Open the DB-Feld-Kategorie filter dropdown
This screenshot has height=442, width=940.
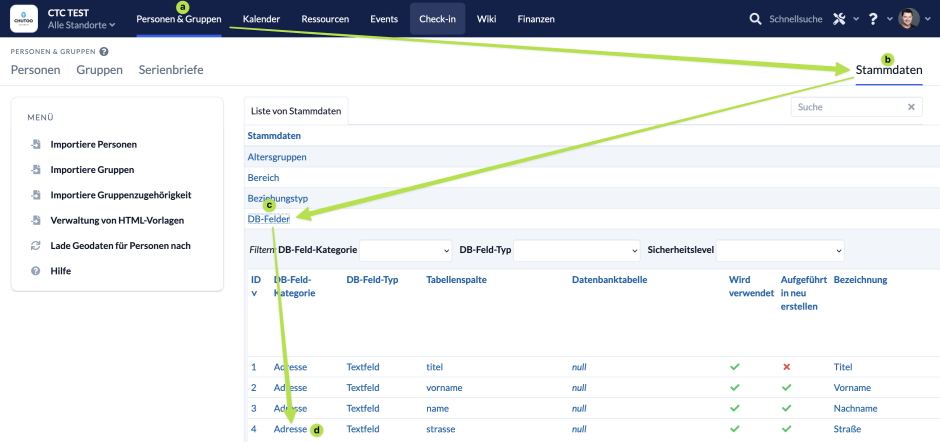(406, 250)
